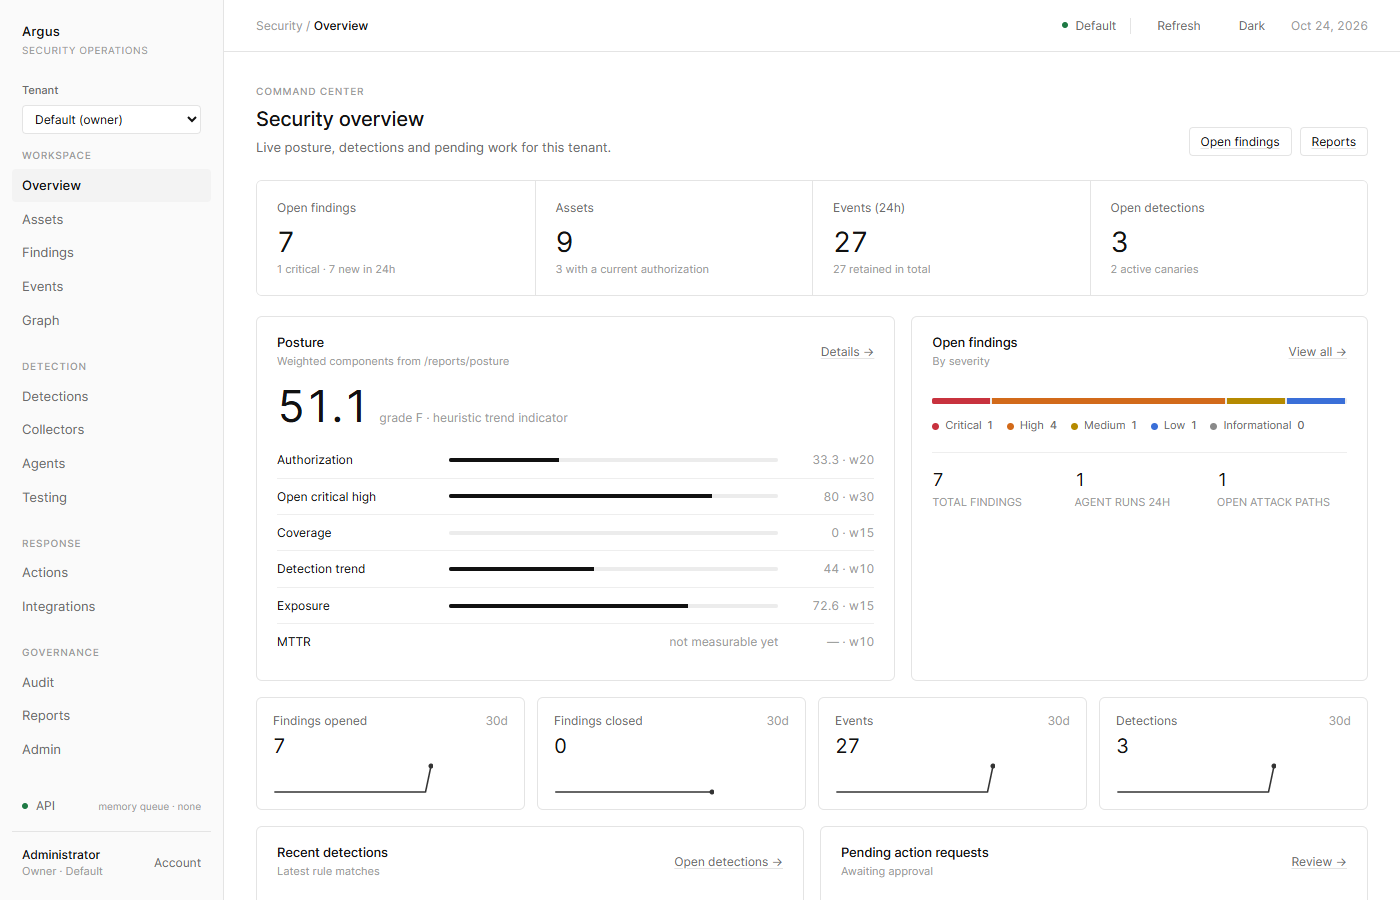Click Review arrow for pending action requests

pos(1318,862)
